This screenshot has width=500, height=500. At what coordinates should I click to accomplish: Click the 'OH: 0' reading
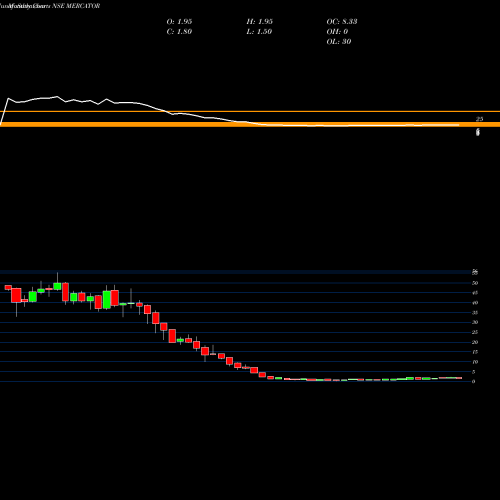(337, 31)
